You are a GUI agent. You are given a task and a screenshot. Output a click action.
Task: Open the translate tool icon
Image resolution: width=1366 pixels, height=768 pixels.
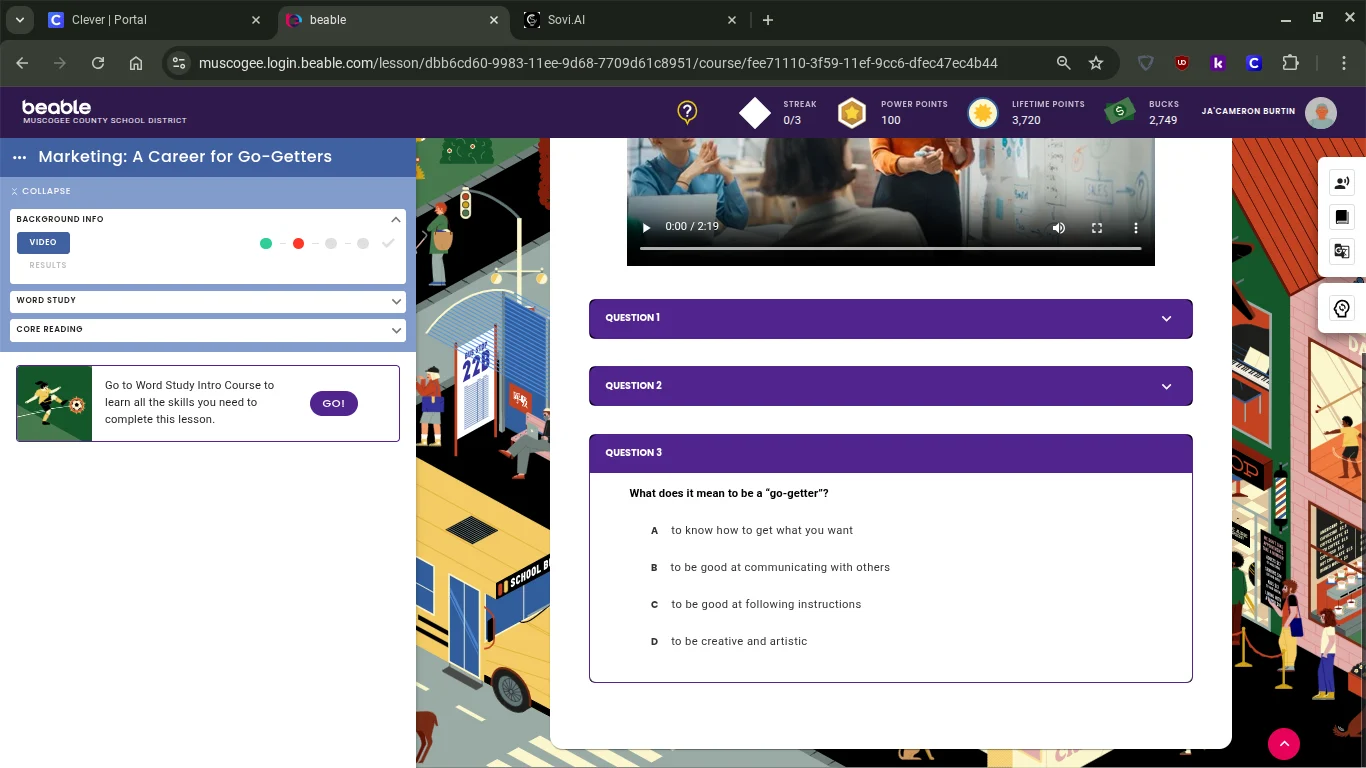[1342, 251]
